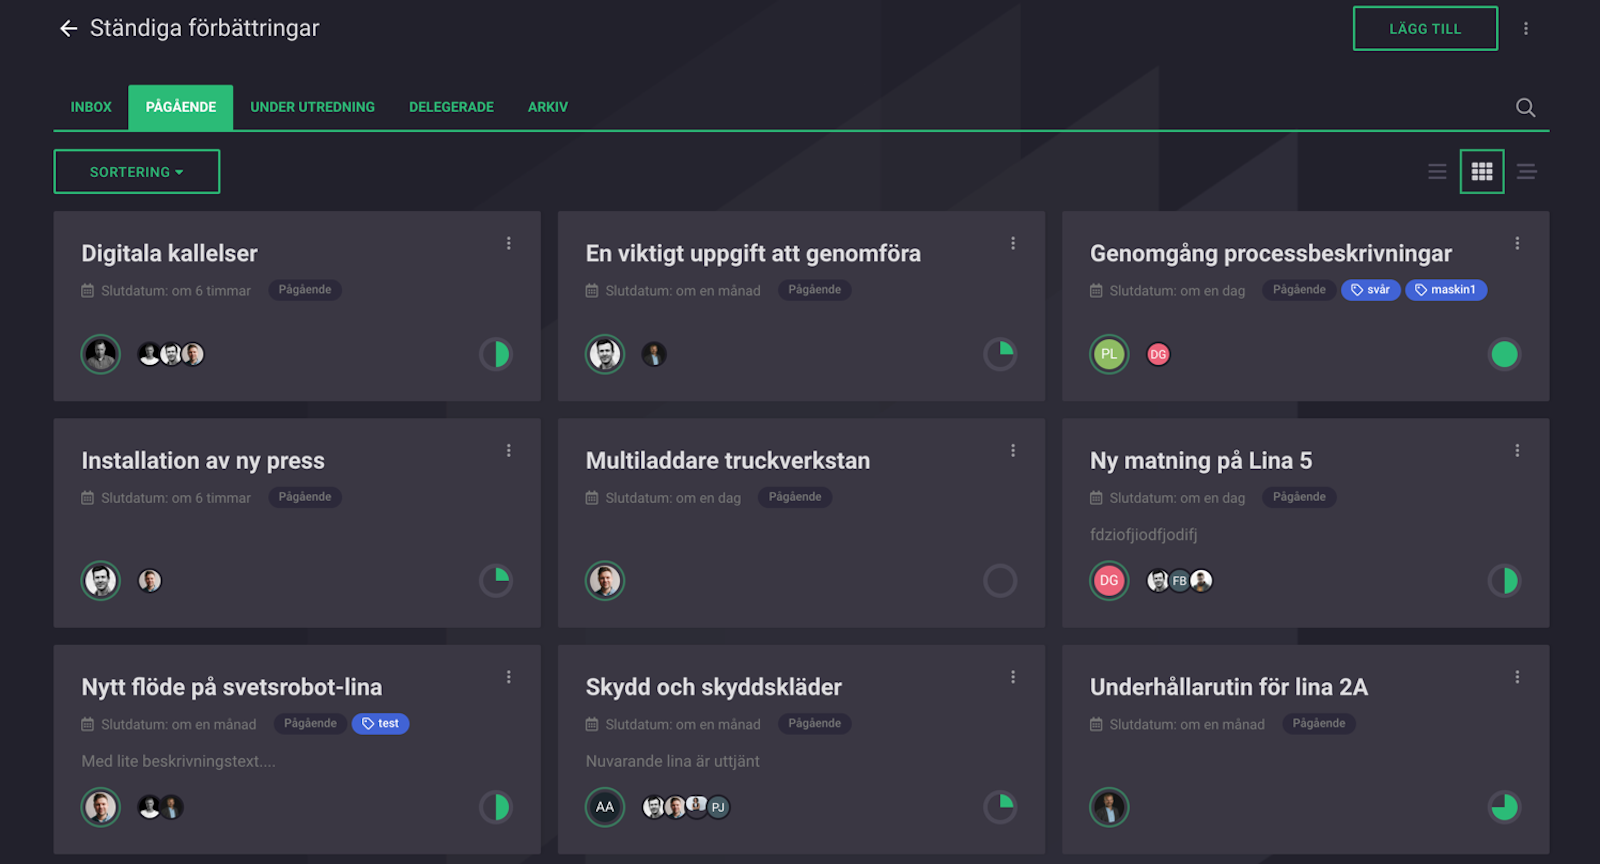This screenshot has height=864, width=1600.
Task: Click the member avatar beside owner on Installation av ny press
Action: point(150,581)
